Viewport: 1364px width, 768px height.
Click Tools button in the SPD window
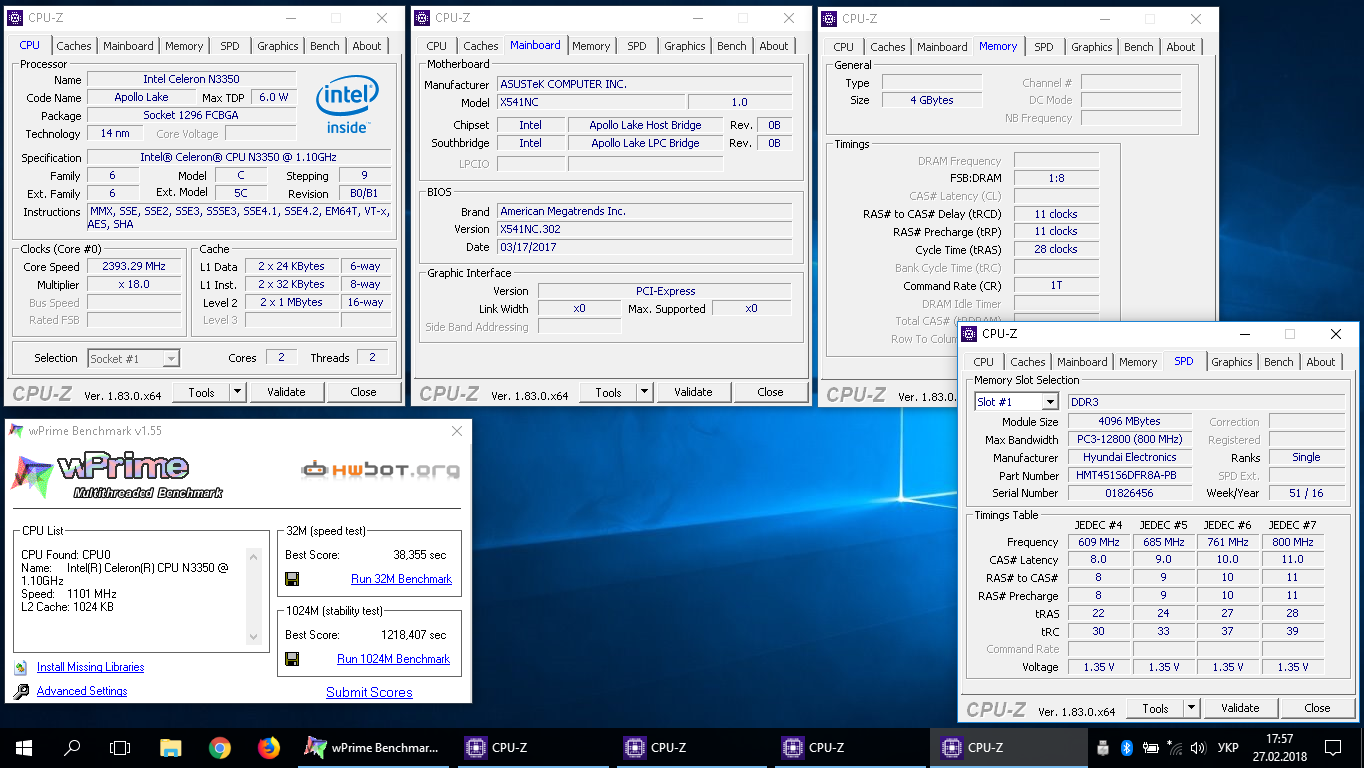coord(1155,708)
